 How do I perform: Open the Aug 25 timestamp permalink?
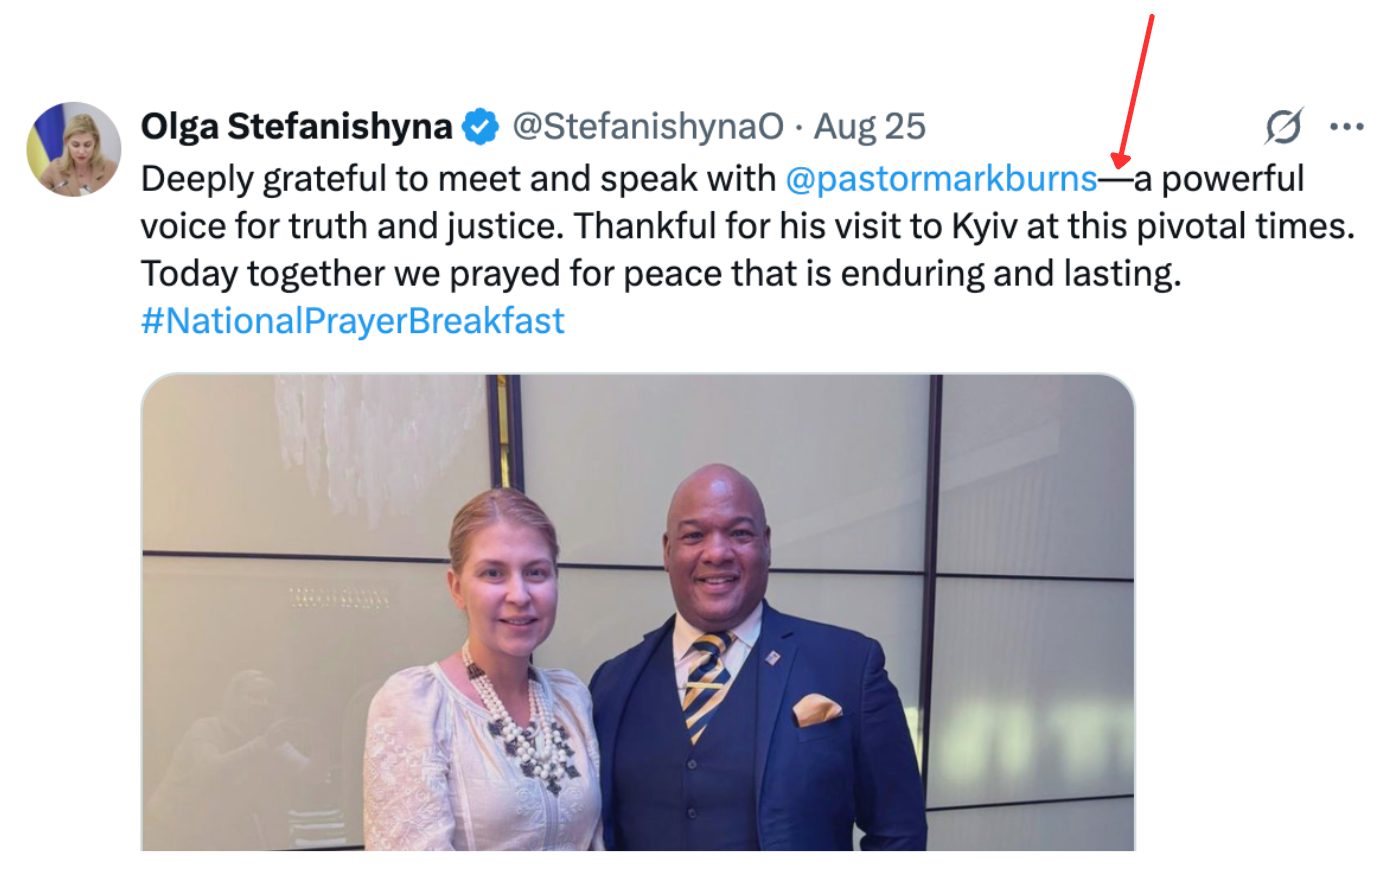870,126
